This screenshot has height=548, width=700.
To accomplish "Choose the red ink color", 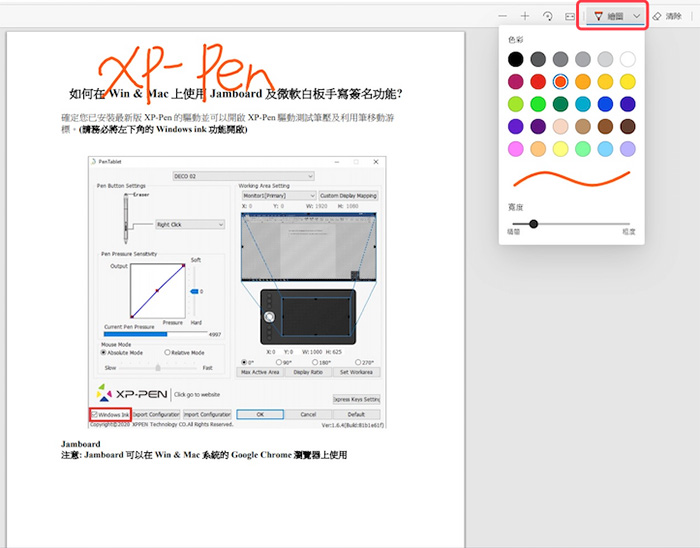I will point(538,82).
